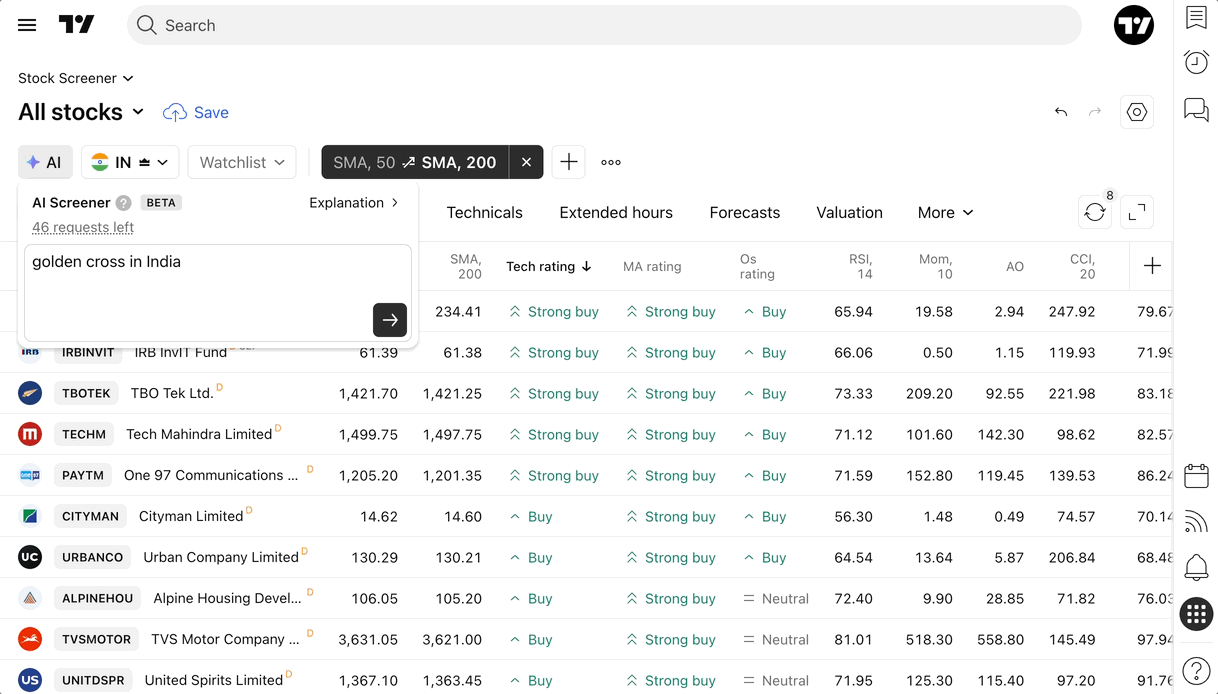Open the chats panel icon
Screen dimensions: 1218x694
pos(1196,109)
